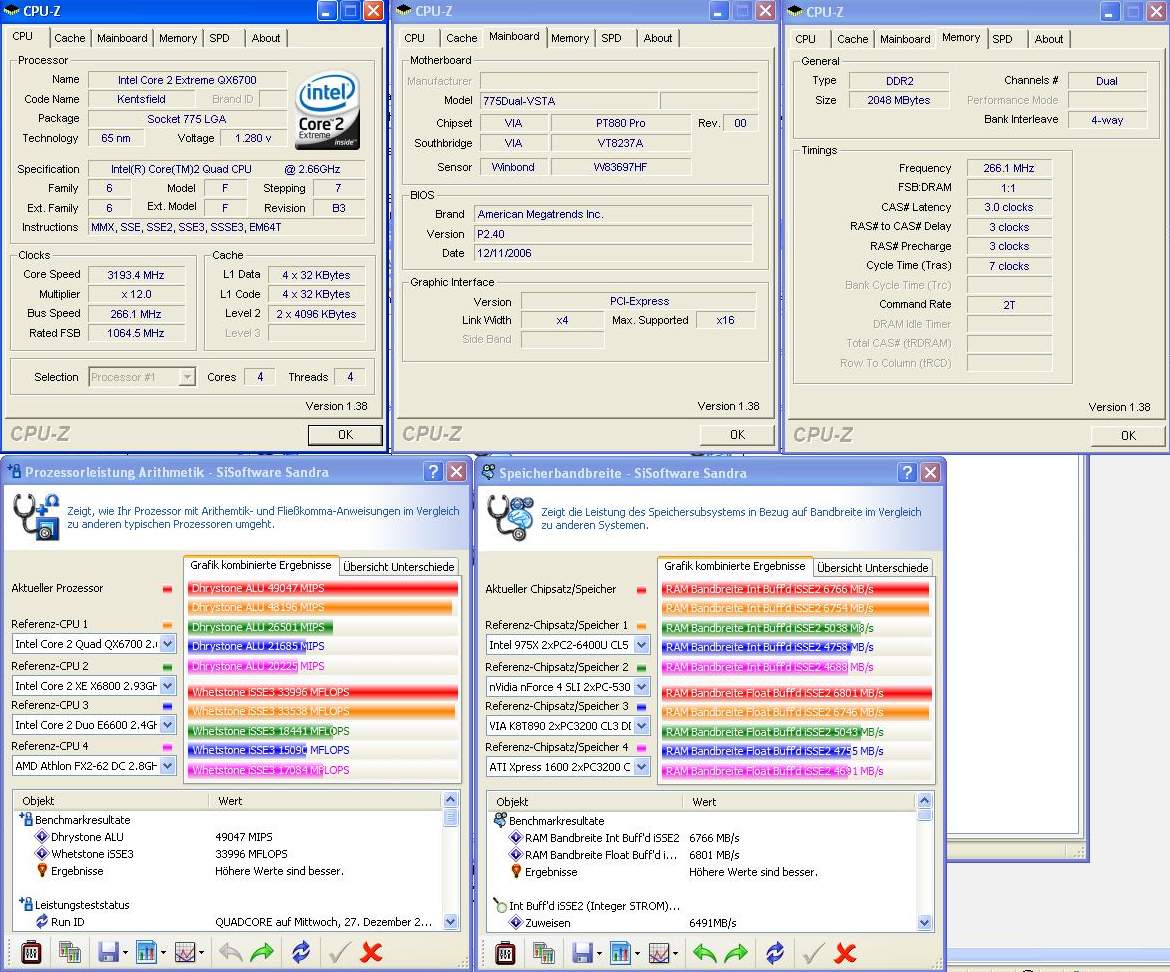Click OK in the CPU tab CPU-Z window
The height and width of the screenshot is (972, 1170).
click(x=345, y=435)
